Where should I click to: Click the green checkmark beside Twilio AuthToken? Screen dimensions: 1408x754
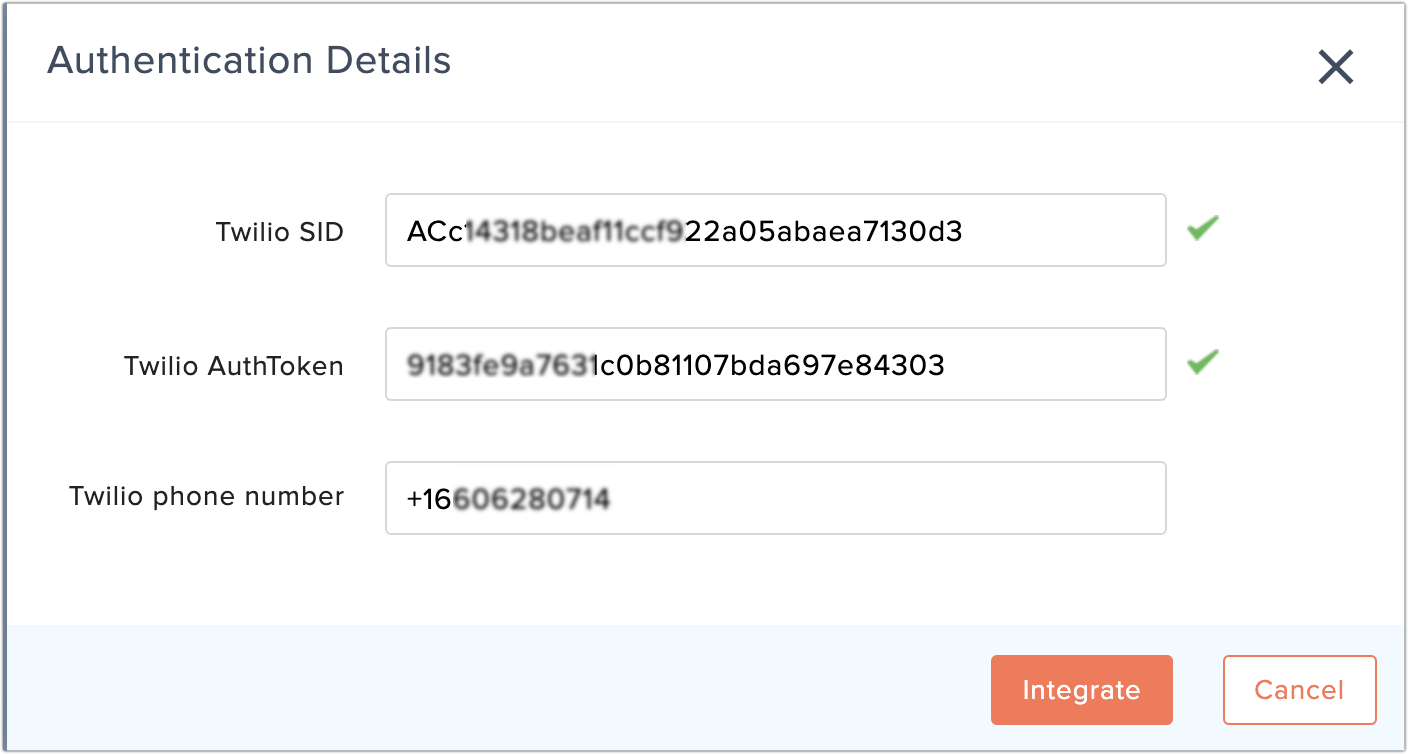1203,362
